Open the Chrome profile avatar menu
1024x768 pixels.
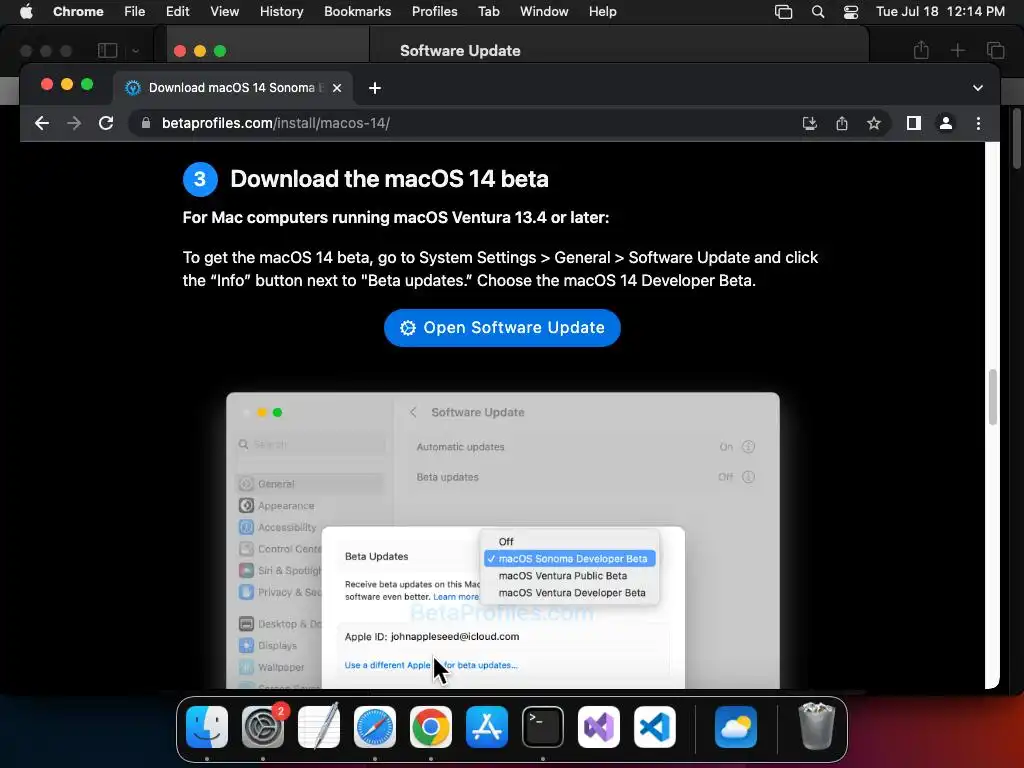point(946,123)
